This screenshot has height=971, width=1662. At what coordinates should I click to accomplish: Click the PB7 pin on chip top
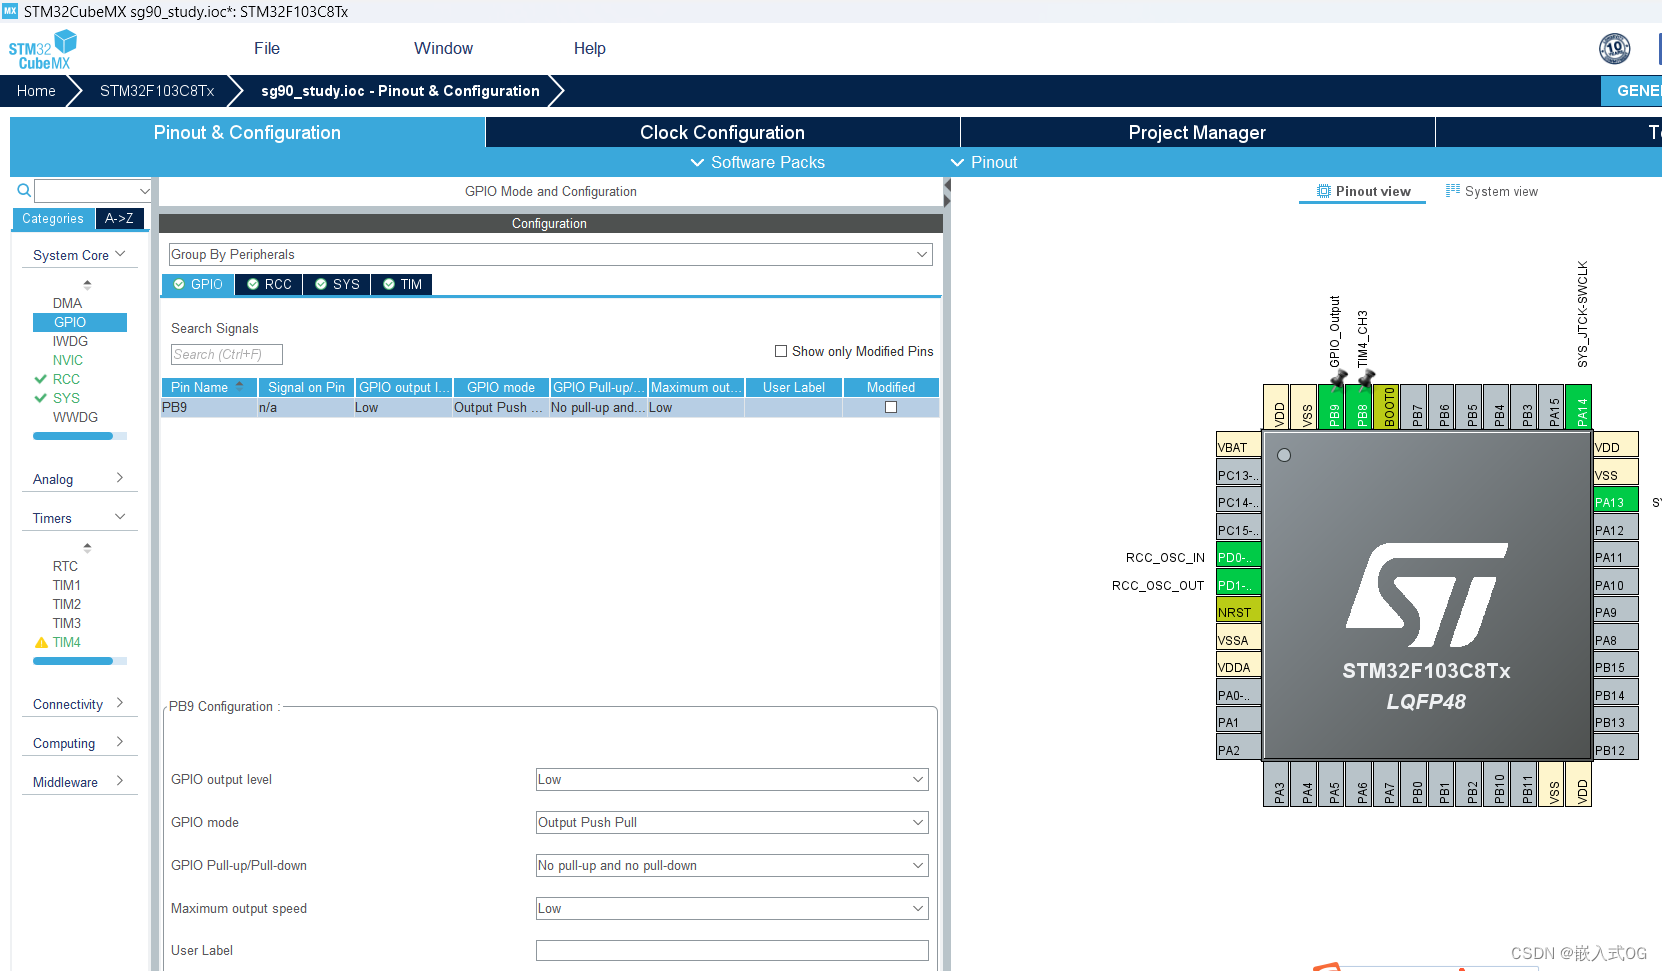[x=1415, y=407]
